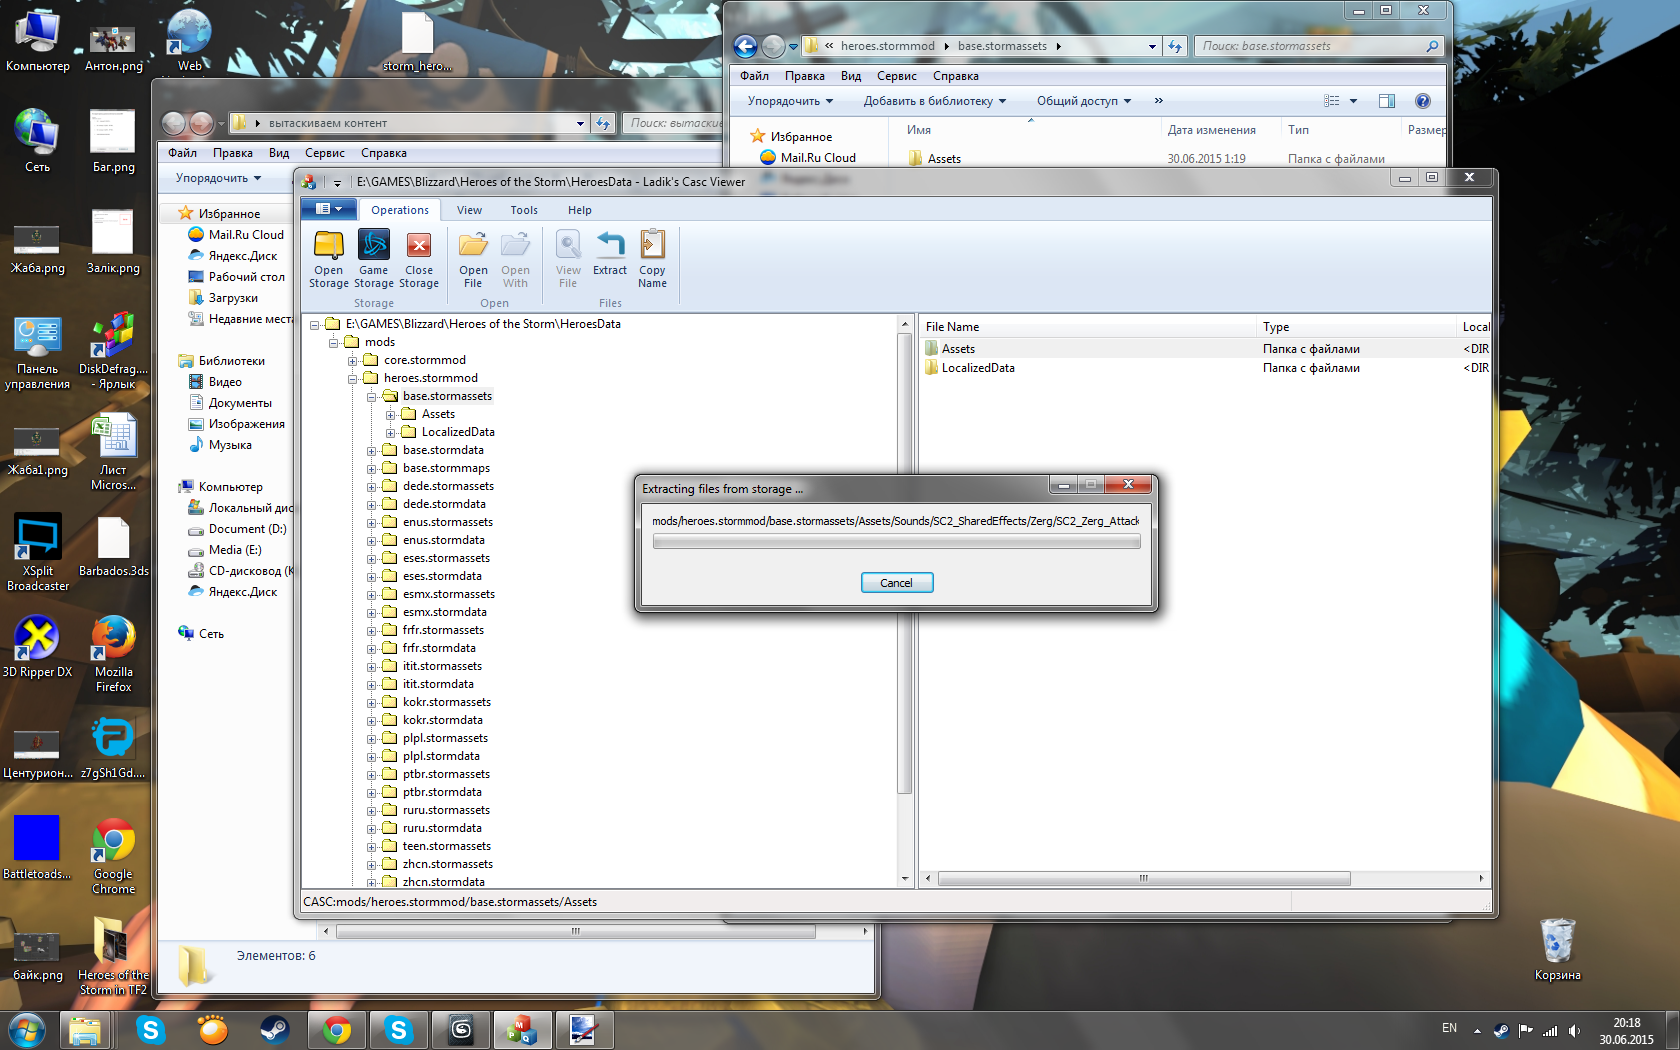Select the Компьютер desktop icon

(38, 41)
